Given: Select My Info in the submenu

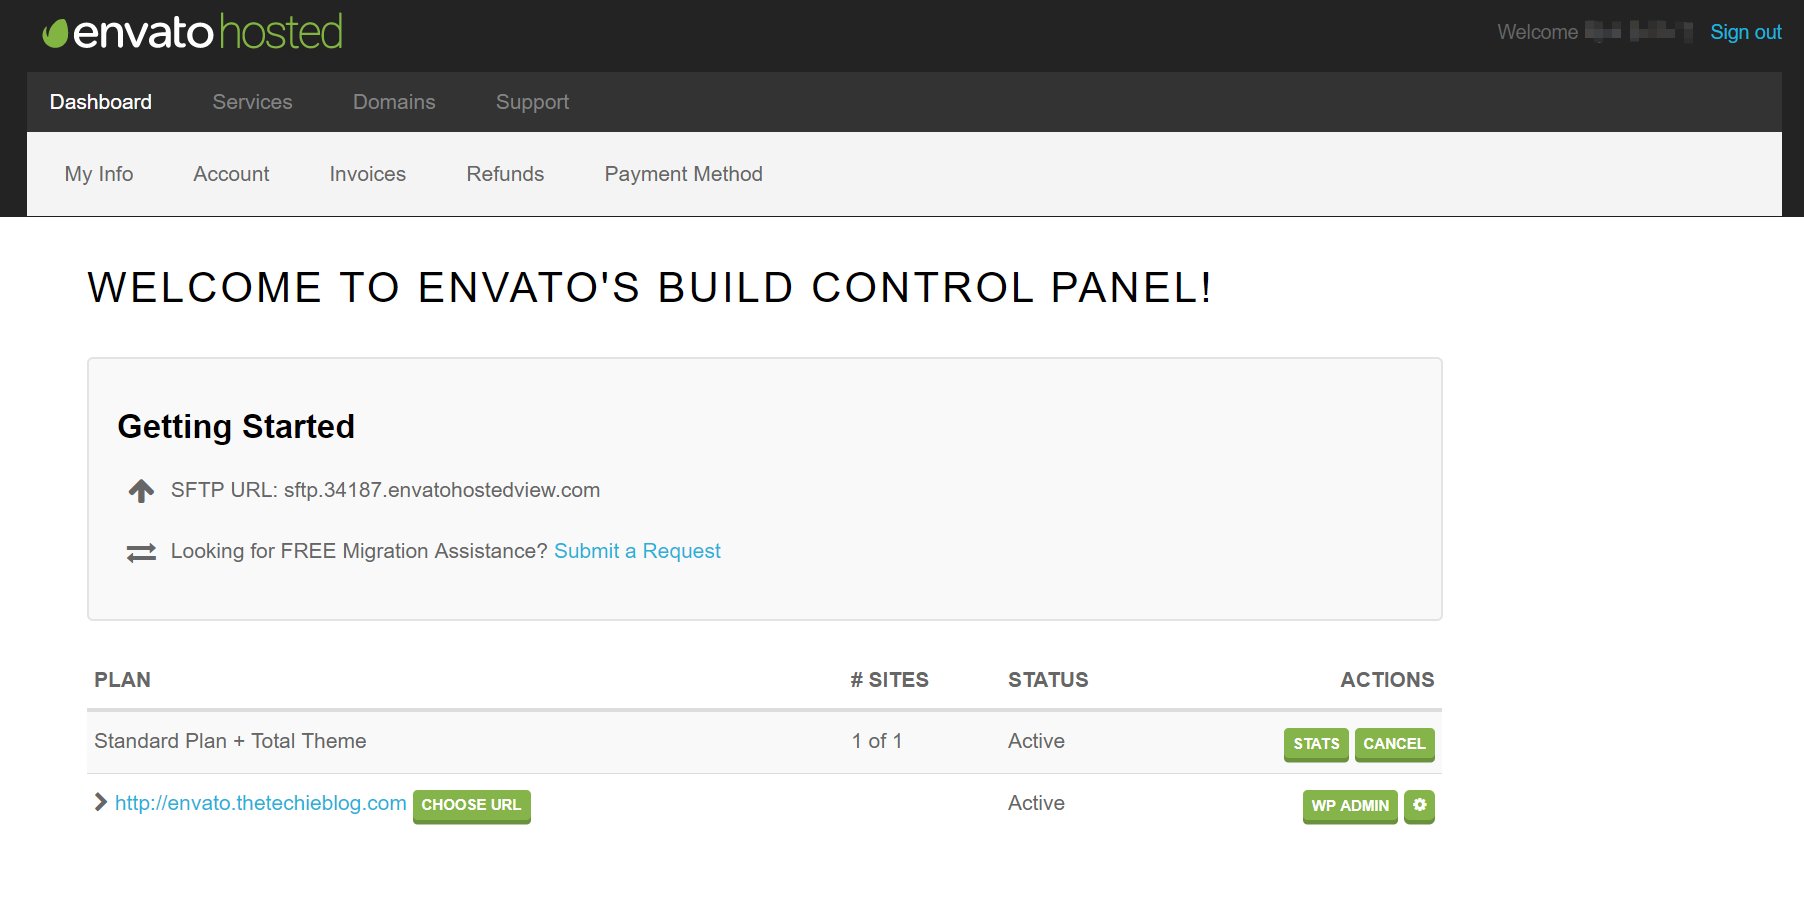Looking at the screenshot, I should pyautogui.click(x=99, y=174).
